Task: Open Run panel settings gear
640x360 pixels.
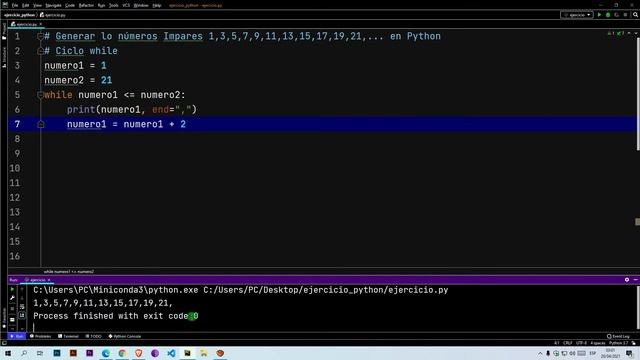Action: 627,280
